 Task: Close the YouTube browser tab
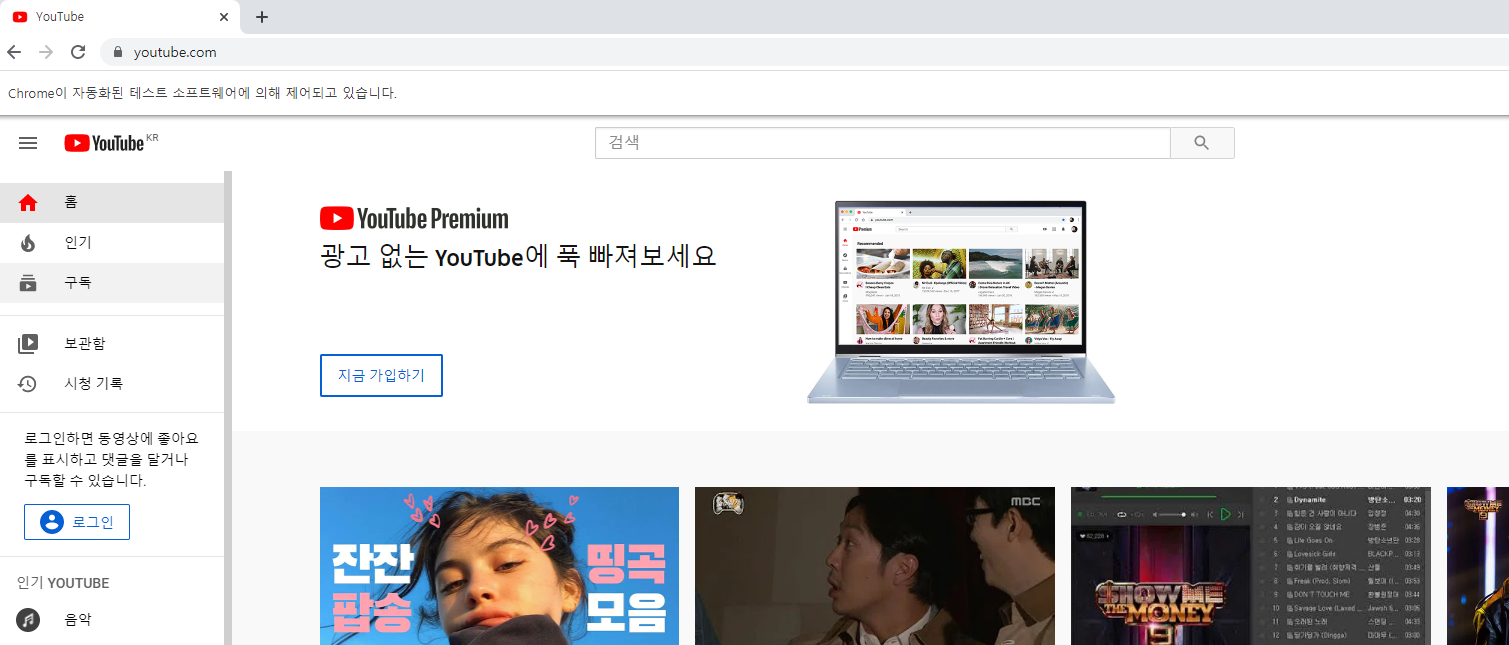click(223, 17)
